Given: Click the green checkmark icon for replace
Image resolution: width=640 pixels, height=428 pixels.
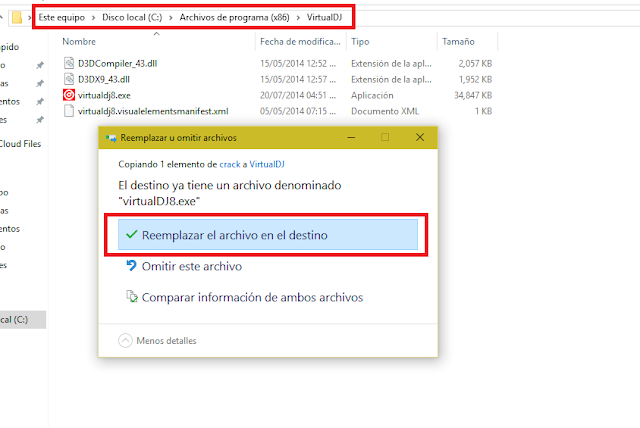Looking at the screenshot, I should tap(131, 235).
